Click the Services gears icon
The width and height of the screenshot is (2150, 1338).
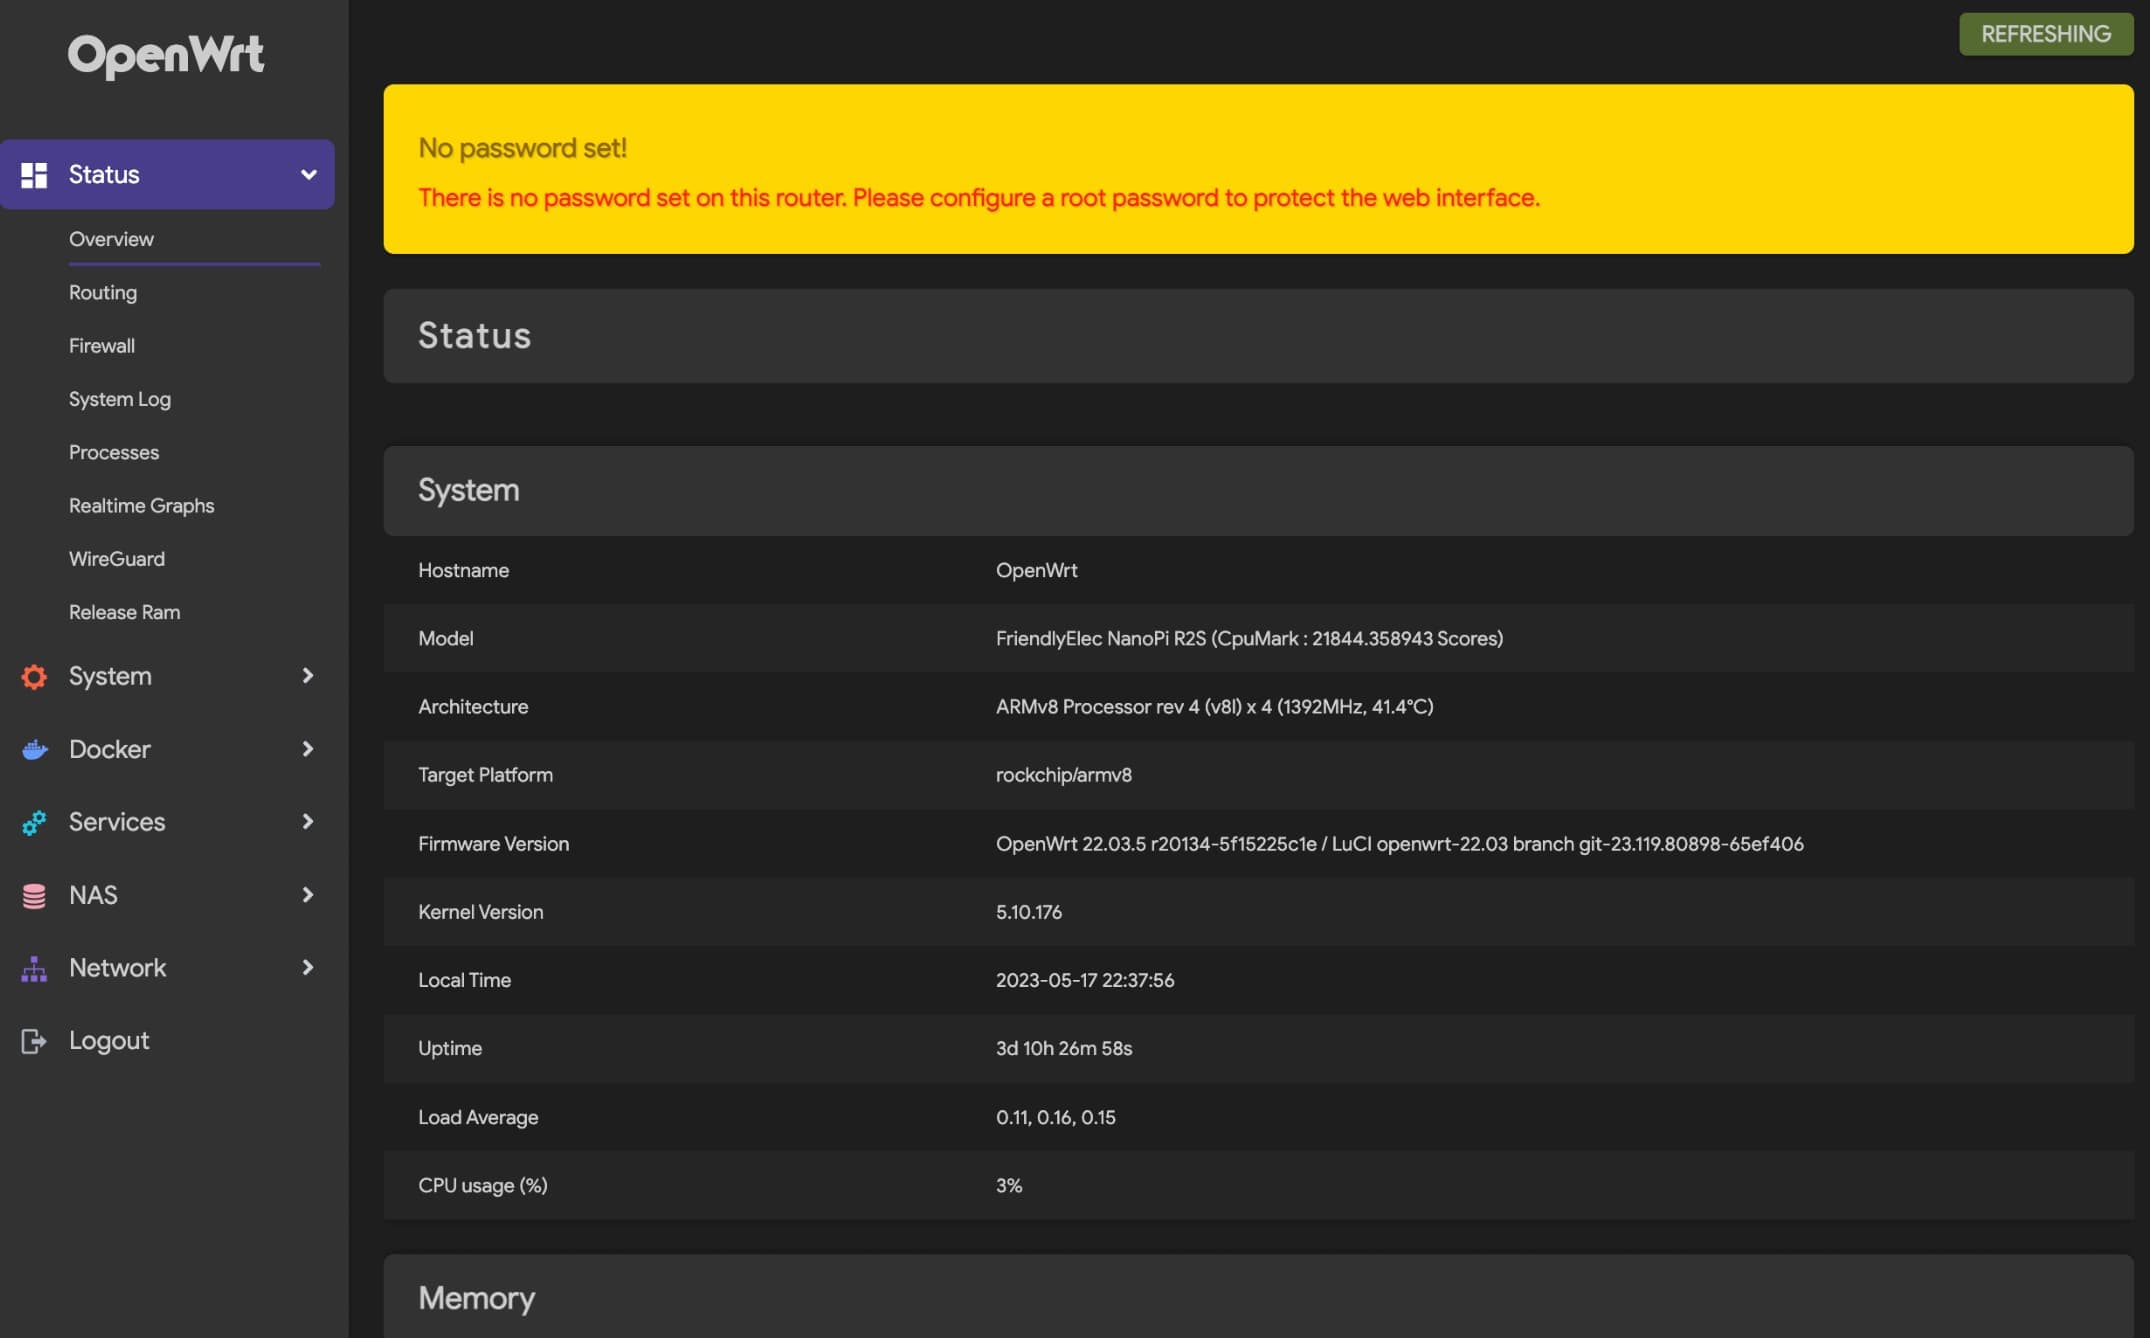pos(34,822)
